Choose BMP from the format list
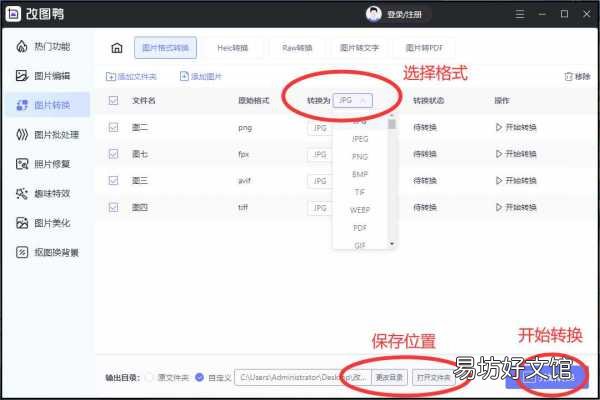Viewport: 600px width, 400px height. point(360,174)
